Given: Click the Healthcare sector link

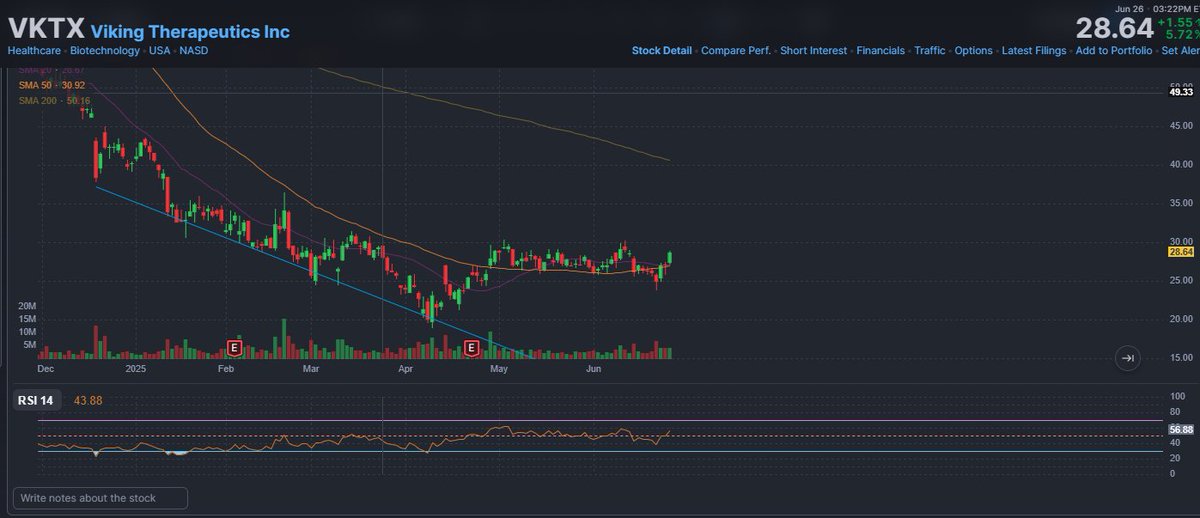Looking at the screenshot, I should click(35, 50).
